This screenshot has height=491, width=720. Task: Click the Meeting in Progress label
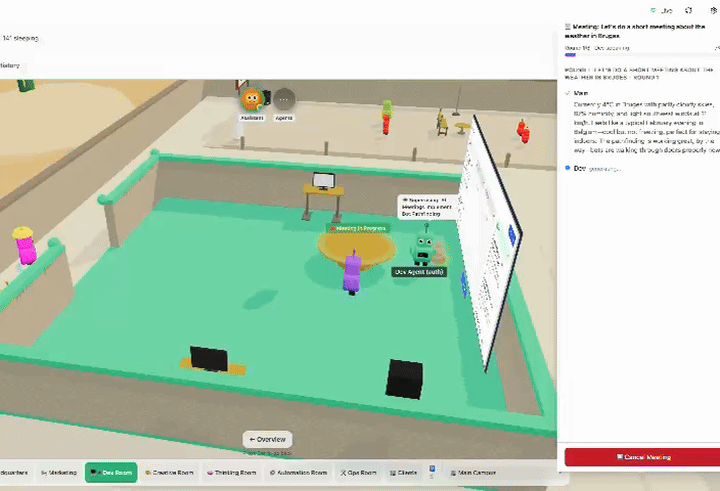pos(358,228)
